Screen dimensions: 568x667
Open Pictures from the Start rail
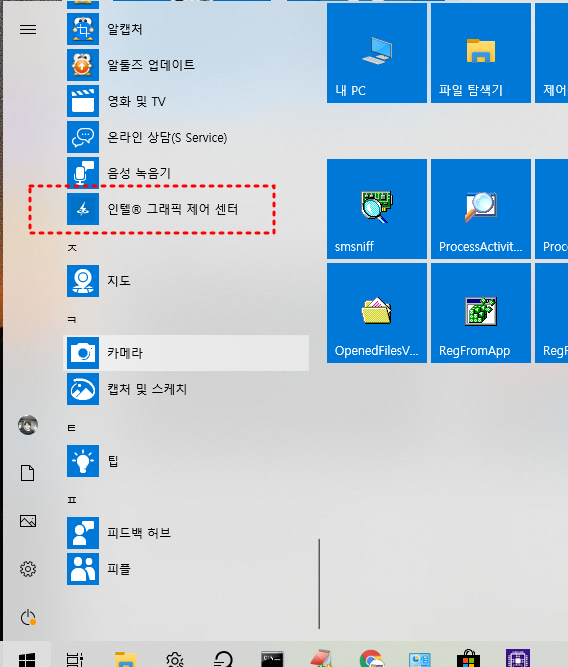click(28, 521)
